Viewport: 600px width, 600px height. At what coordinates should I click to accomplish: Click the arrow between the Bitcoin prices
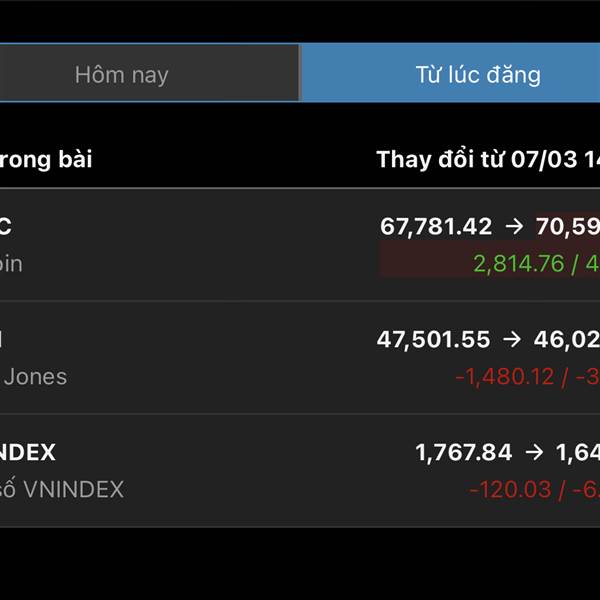point(514,227)
